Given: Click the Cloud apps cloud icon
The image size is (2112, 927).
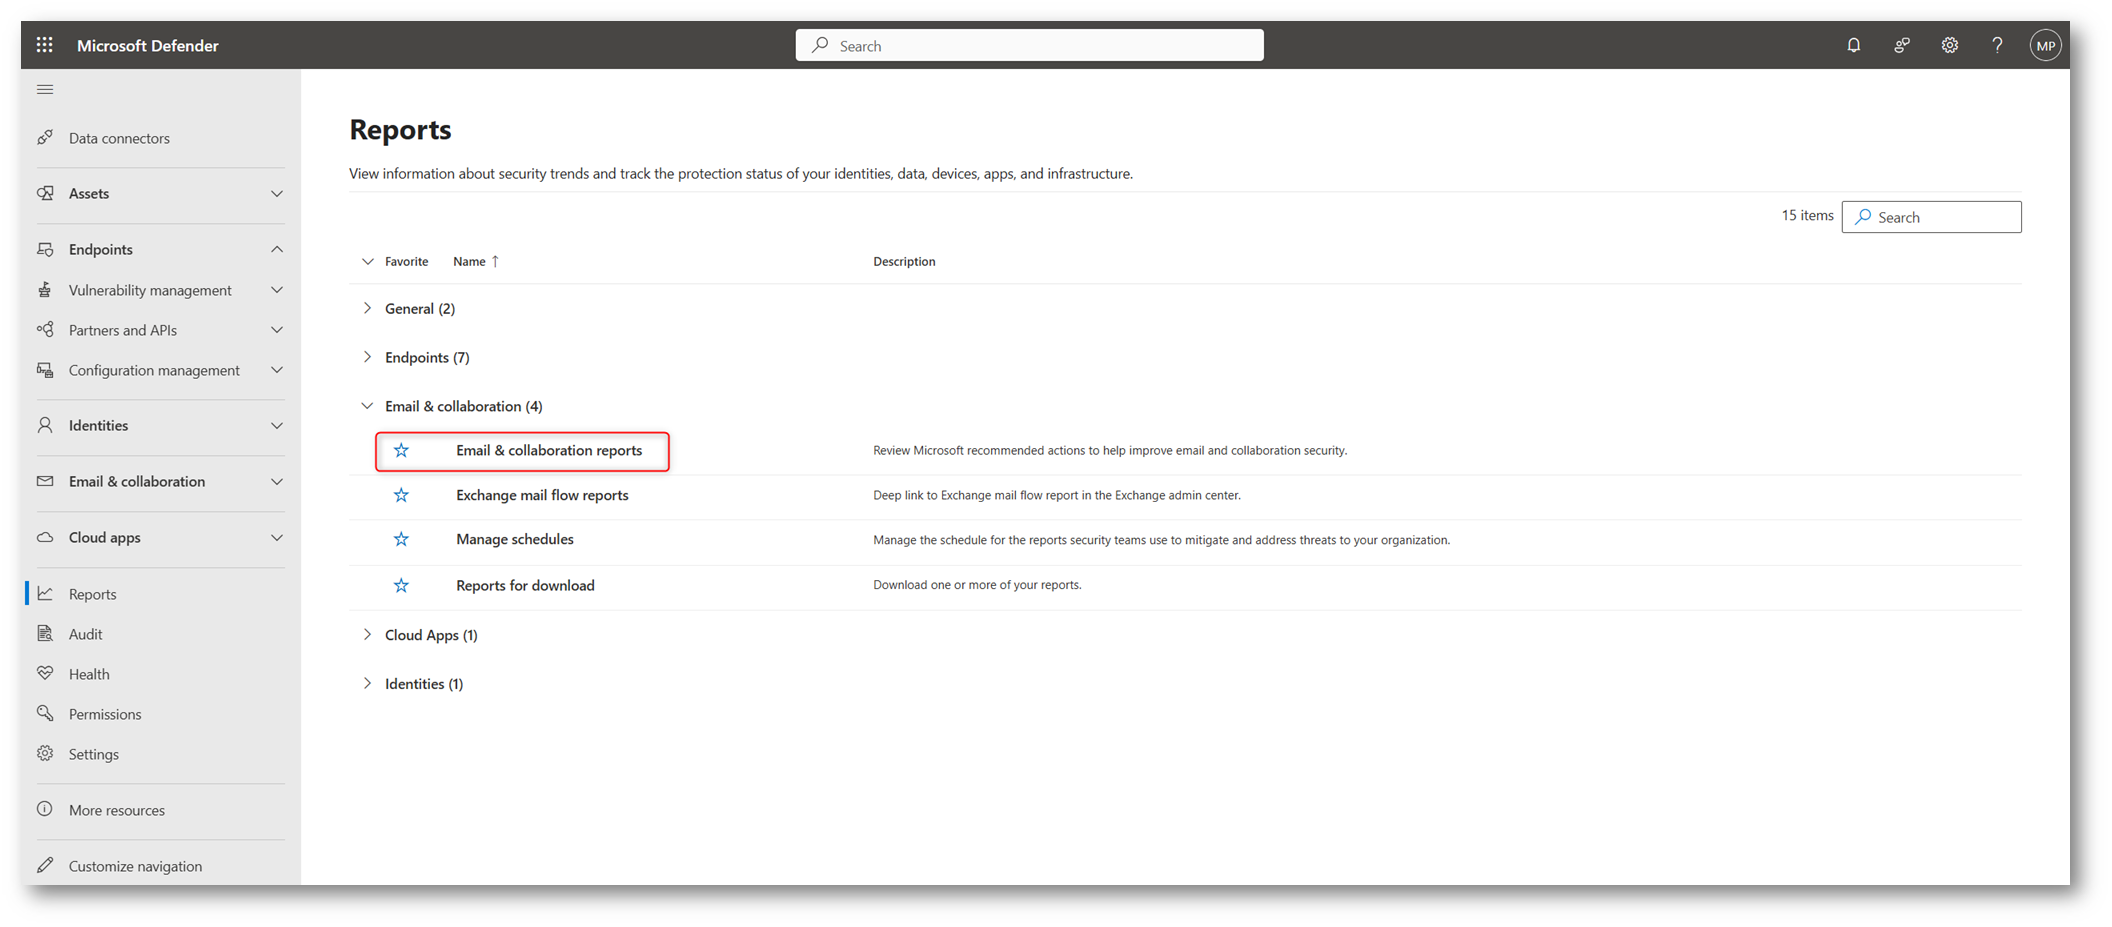Looking at the screenshot, I should point(45,537).
